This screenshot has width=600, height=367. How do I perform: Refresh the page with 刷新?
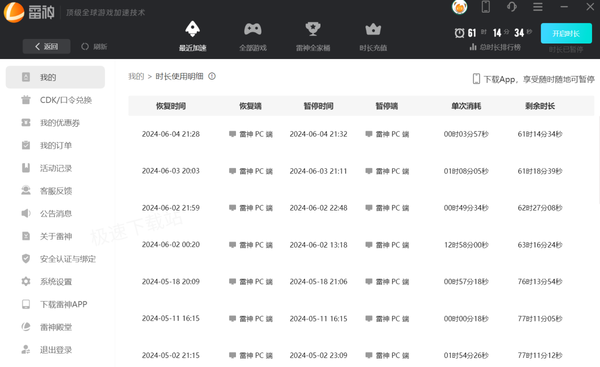pos(94,46)
